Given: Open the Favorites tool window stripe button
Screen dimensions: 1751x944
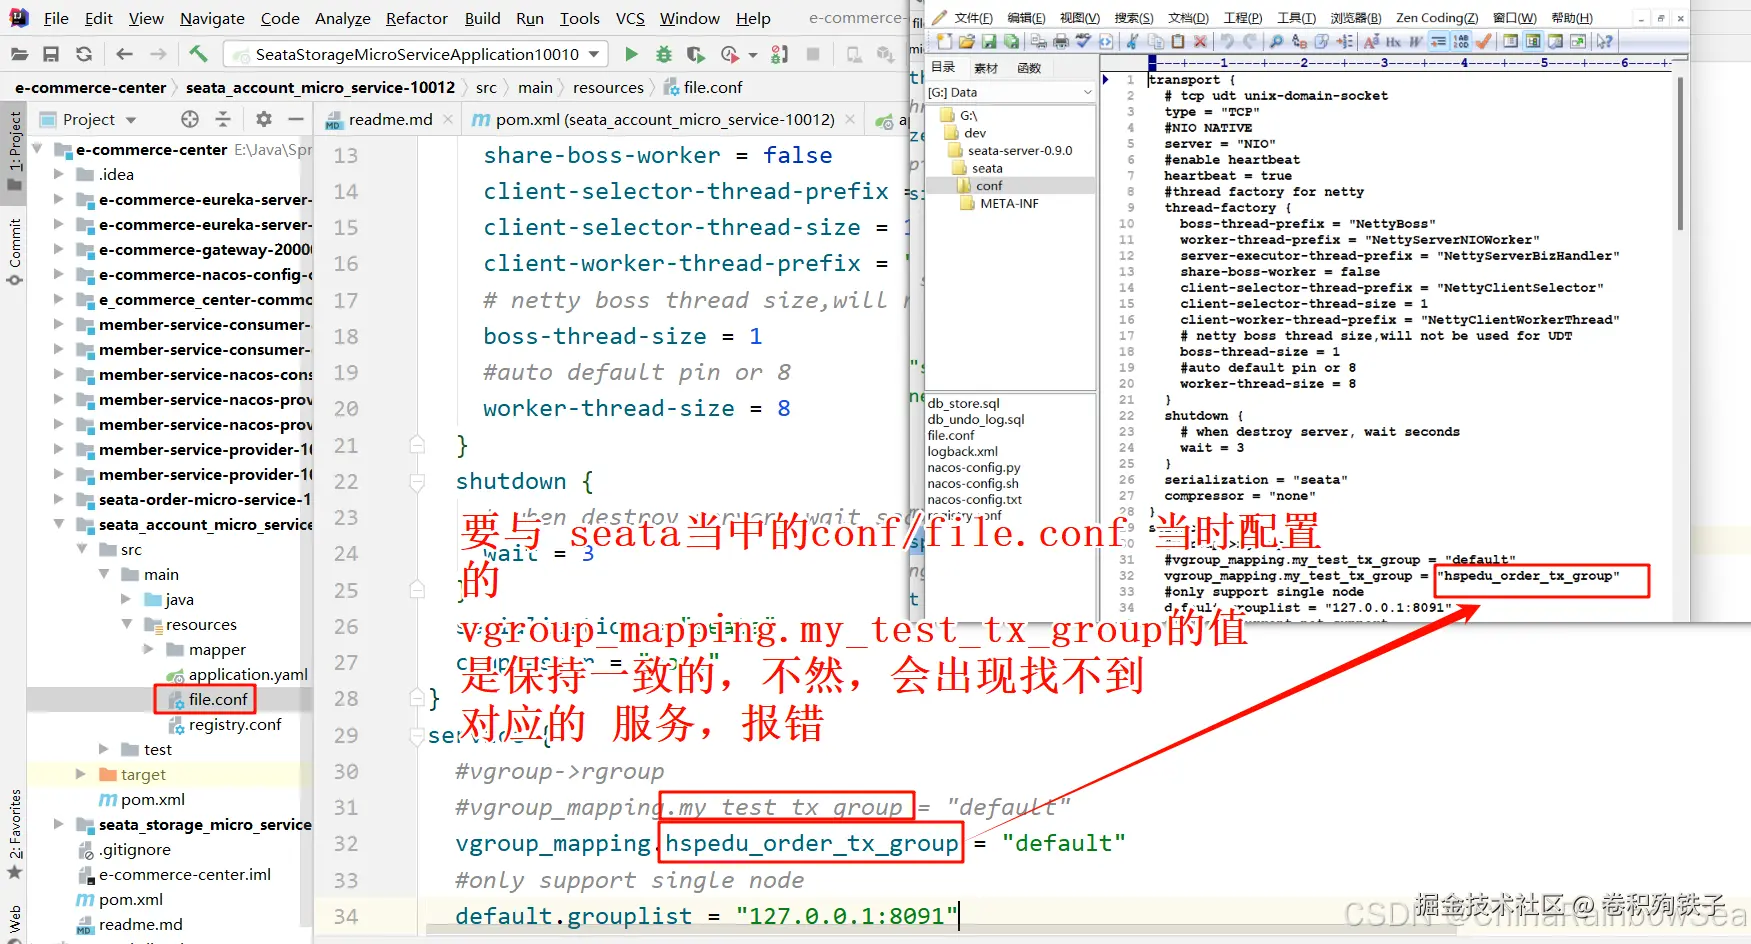Looking at the screenshot, I should [x=15, y=835].
